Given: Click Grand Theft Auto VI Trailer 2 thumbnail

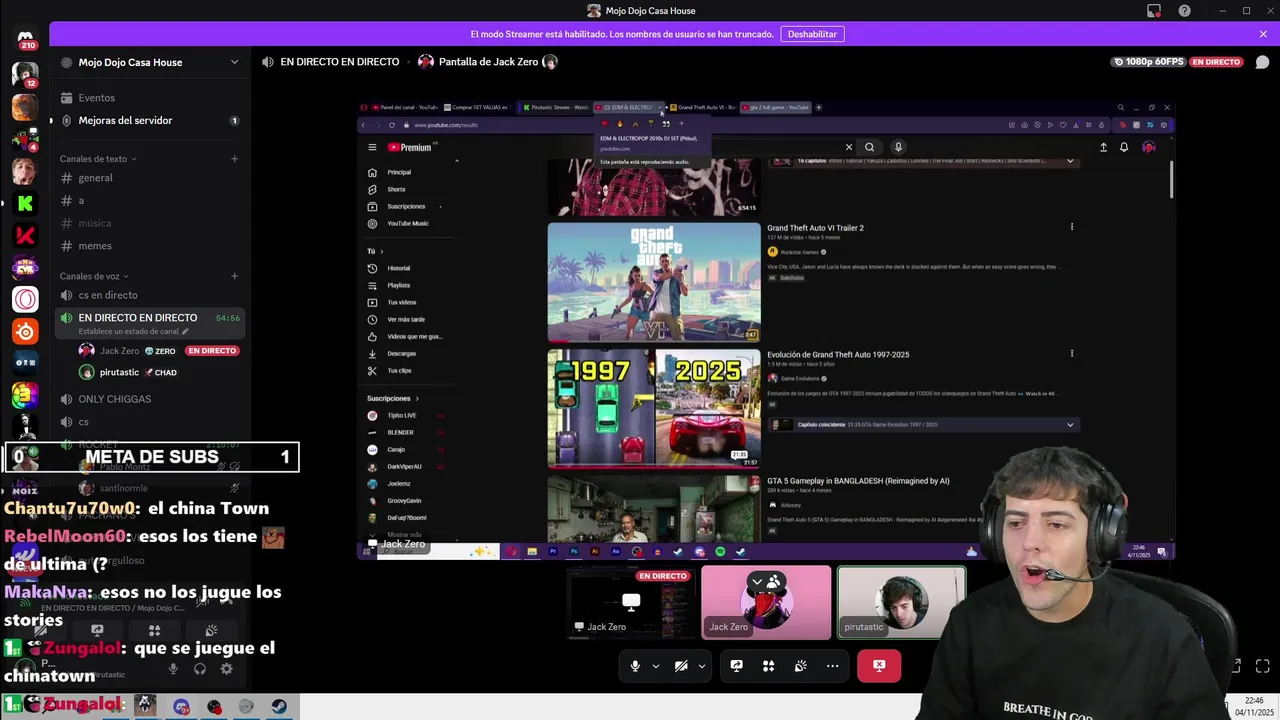Looking at the screenshot, I should click(x=654, y=282).
